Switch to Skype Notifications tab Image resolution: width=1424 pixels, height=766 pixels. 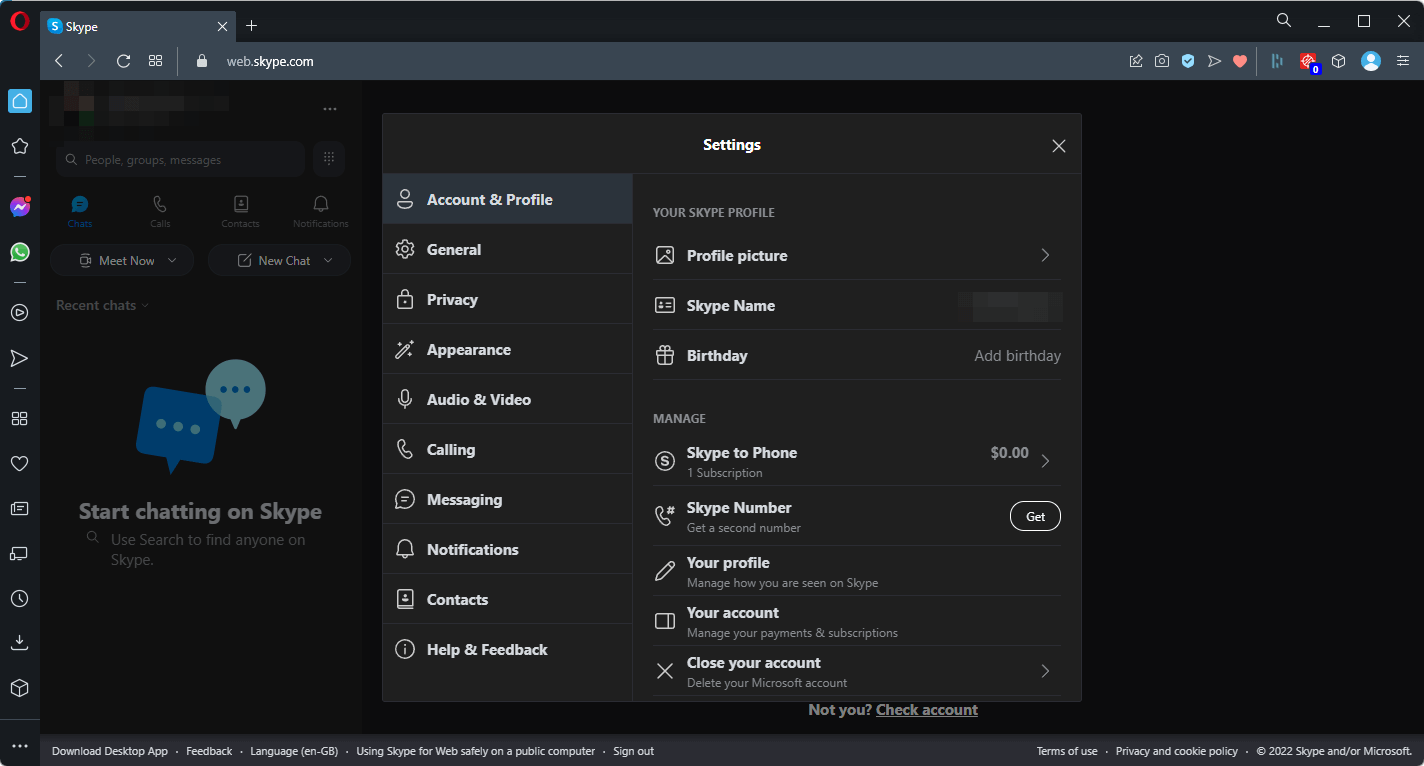pos(321,212)
